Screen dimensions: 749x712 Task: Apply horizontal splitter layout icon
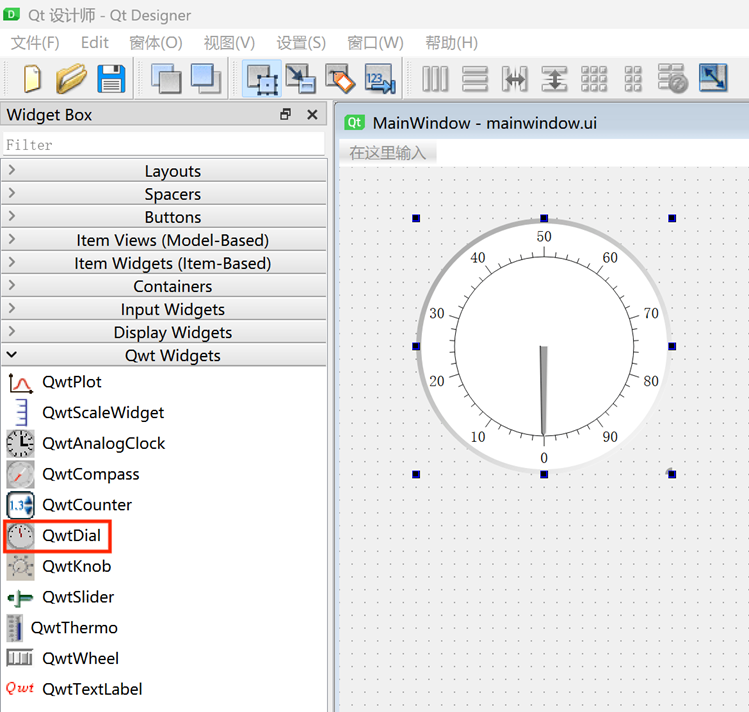514,79
